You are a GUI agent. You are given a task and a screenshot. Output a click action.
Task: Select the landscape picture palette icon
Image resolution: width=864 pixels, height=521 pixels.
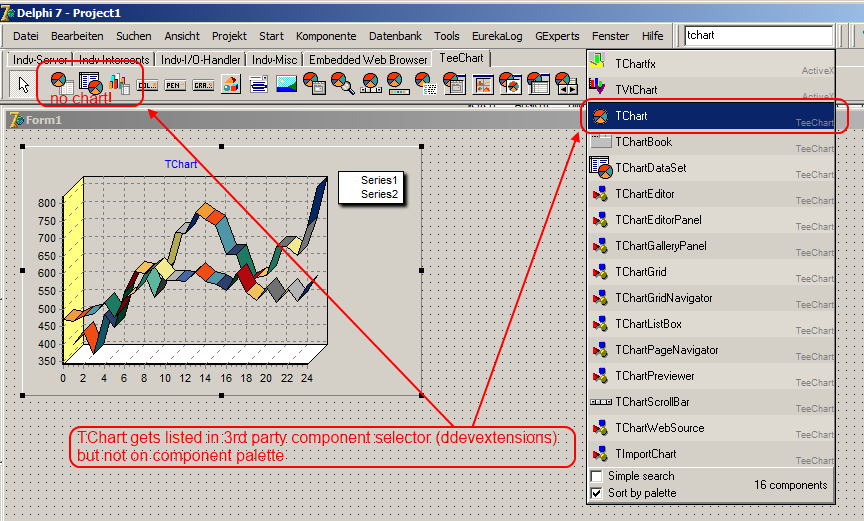coord(287,84)
